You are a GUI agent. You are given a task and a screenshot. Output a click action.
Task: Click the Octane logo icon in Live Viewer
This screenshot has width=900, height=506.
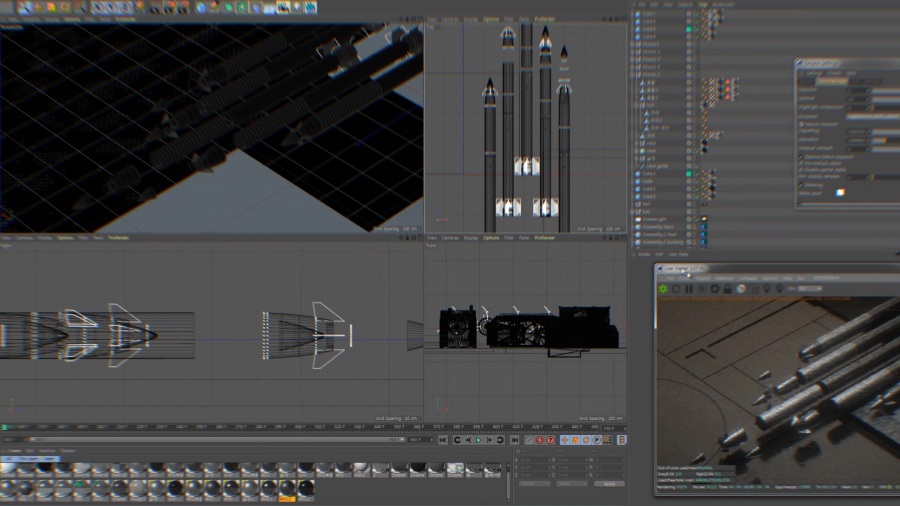(663, 289)
